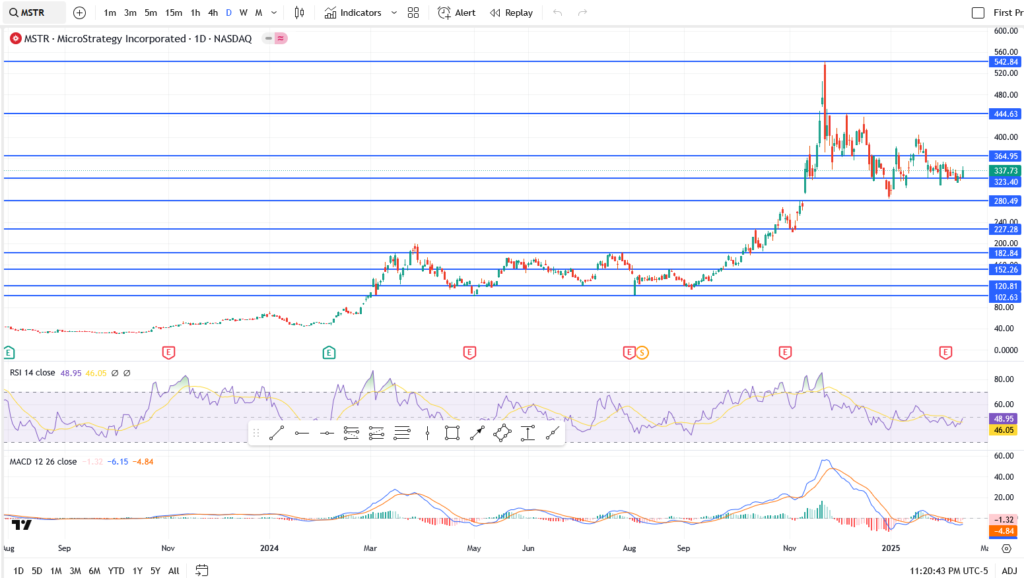Select the rectangle drawing tool
This screenshot has width=1024, height=578.
(x=452, y=433)
